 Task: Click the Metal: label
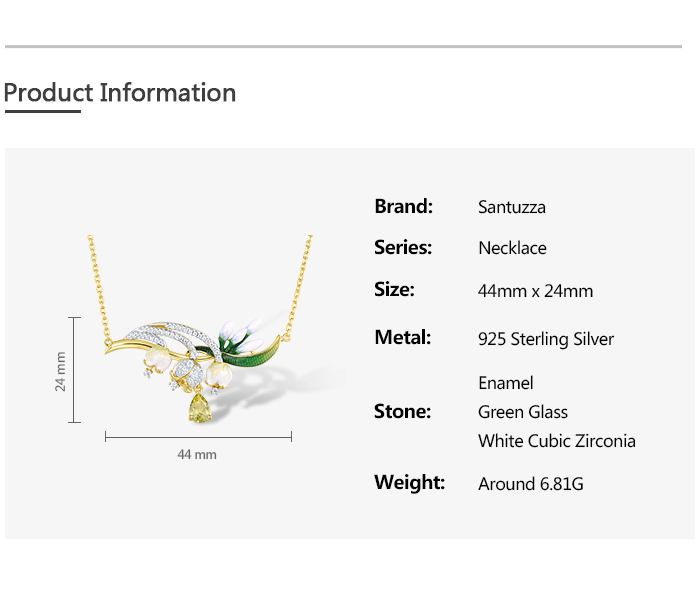point(402,338)
